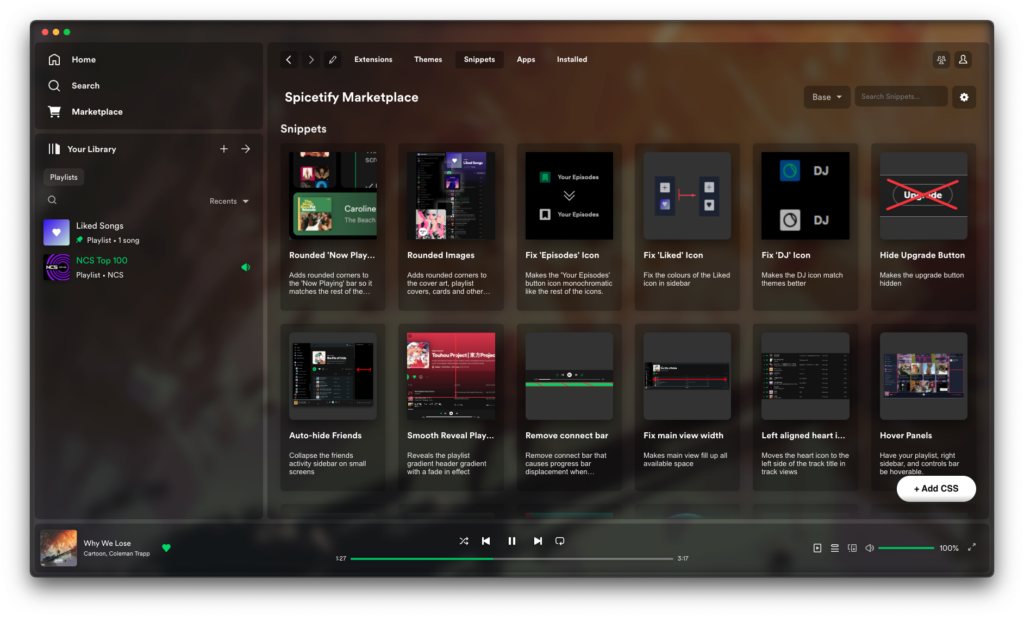Toggle repeat playback
1024x617 pixels.
tap(560, 541)
